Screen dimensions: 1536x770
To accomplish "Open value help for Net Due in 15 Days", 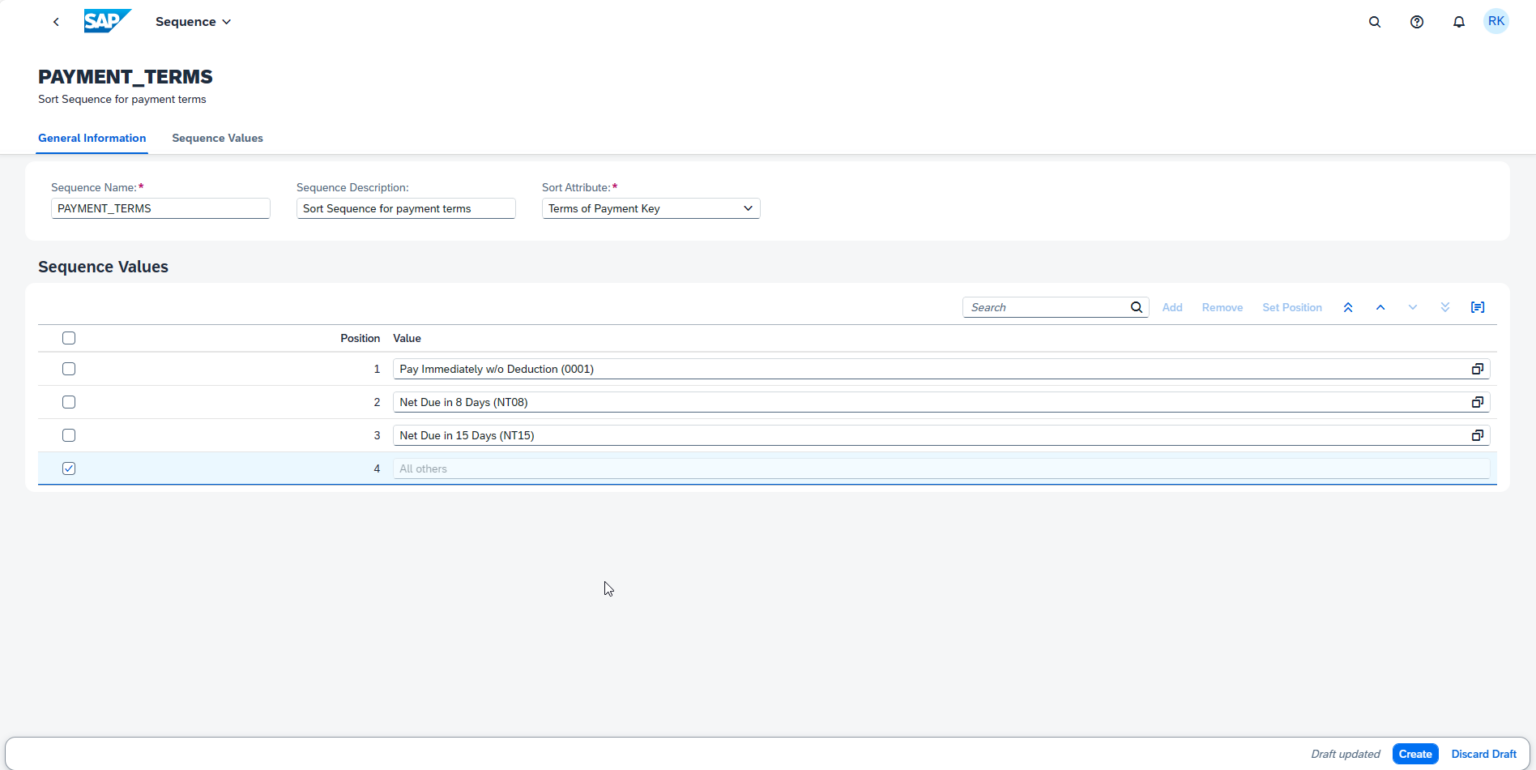I will (x=1477, y=435).
